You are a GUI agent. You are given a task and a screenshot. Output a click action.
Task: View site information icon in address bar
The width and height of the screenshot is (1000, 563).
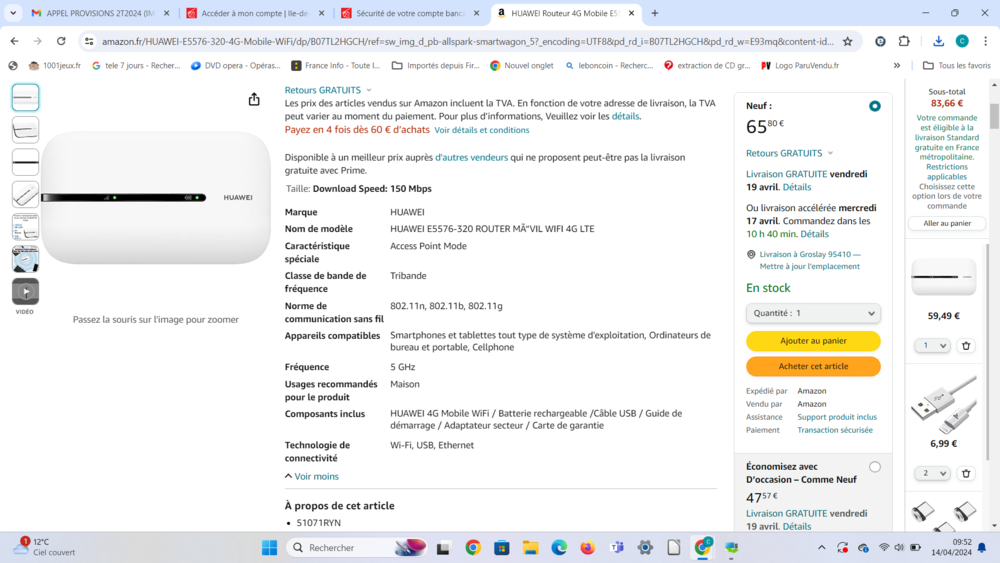[x=89, y=41]
